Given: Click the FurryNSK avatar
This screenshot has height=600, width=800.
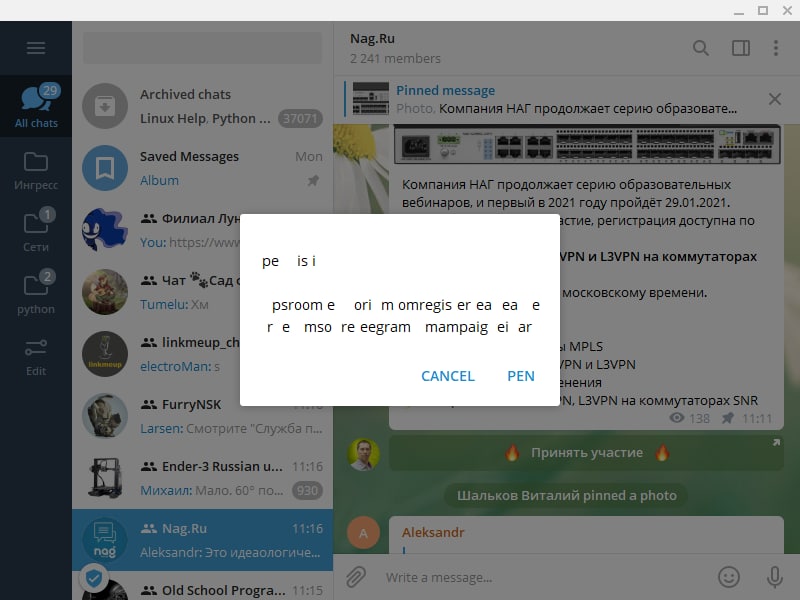Looking at the screenshot, I should tap(105, 416).
